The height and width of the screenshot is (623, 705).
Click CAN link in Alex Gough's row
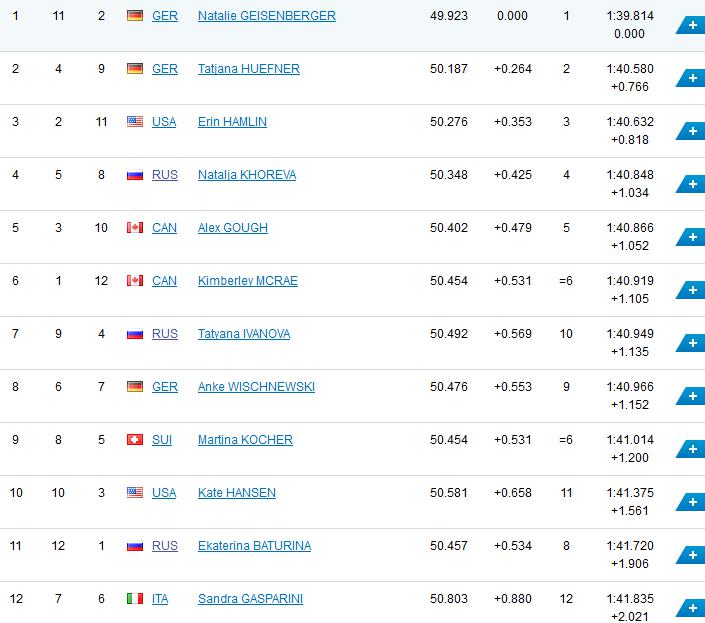[164, 228]
